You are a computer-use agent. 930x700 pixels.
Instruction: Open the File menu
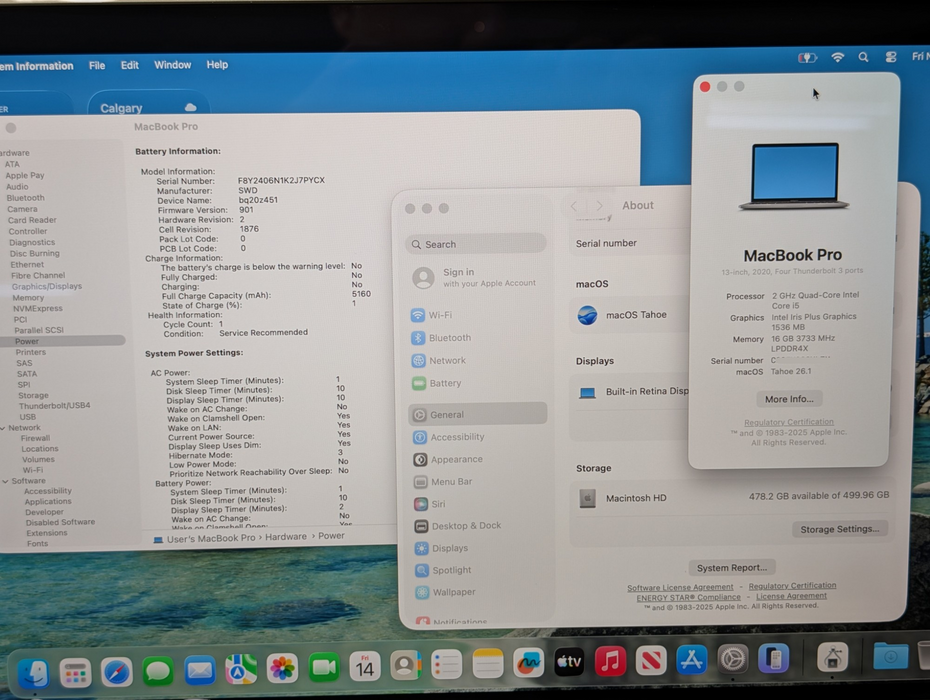[x=97, y=65]
